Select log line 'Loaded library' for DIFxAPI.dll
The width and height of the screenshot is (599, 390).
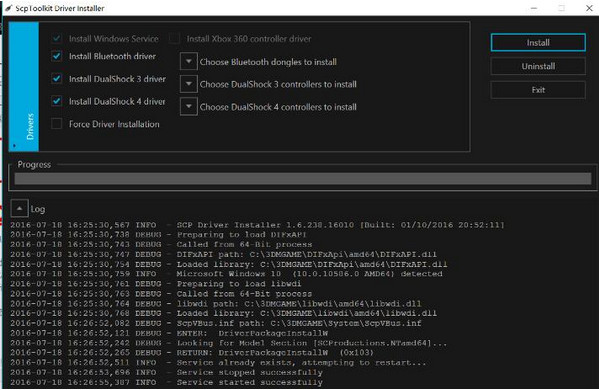[x=228, y=264]
